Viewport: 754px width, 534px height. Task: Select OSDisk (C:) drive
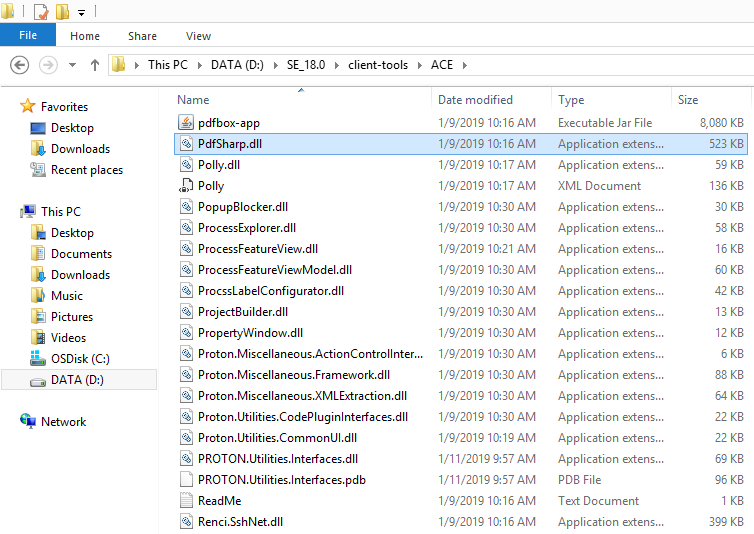coord(80,359)
